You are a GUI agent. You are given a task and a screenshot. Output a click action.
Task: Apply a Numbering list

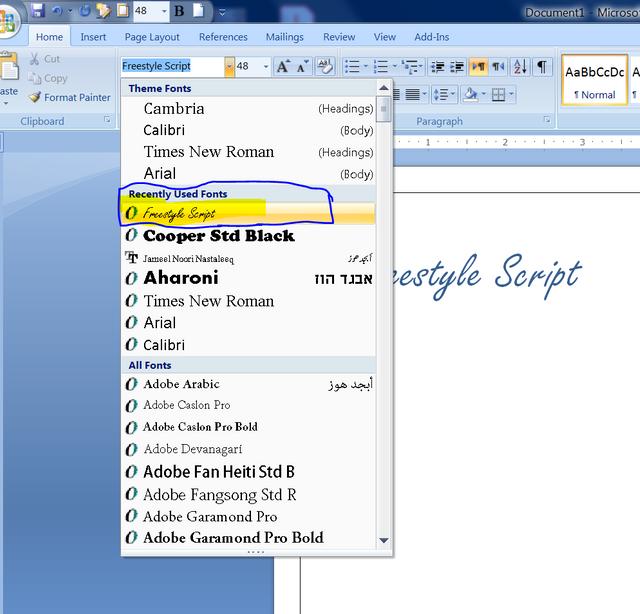point(380,66)
